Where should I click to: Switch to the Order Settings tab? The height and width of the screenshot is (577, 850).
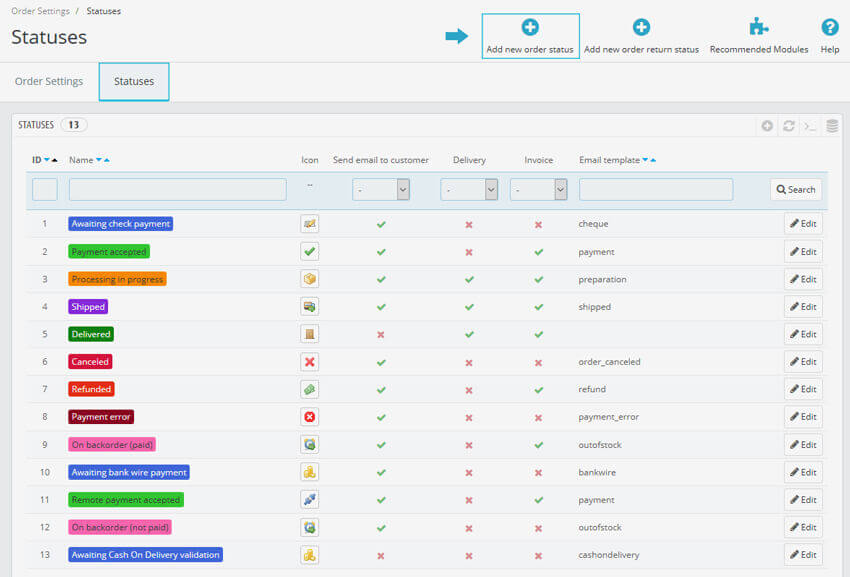coord(48,81)
